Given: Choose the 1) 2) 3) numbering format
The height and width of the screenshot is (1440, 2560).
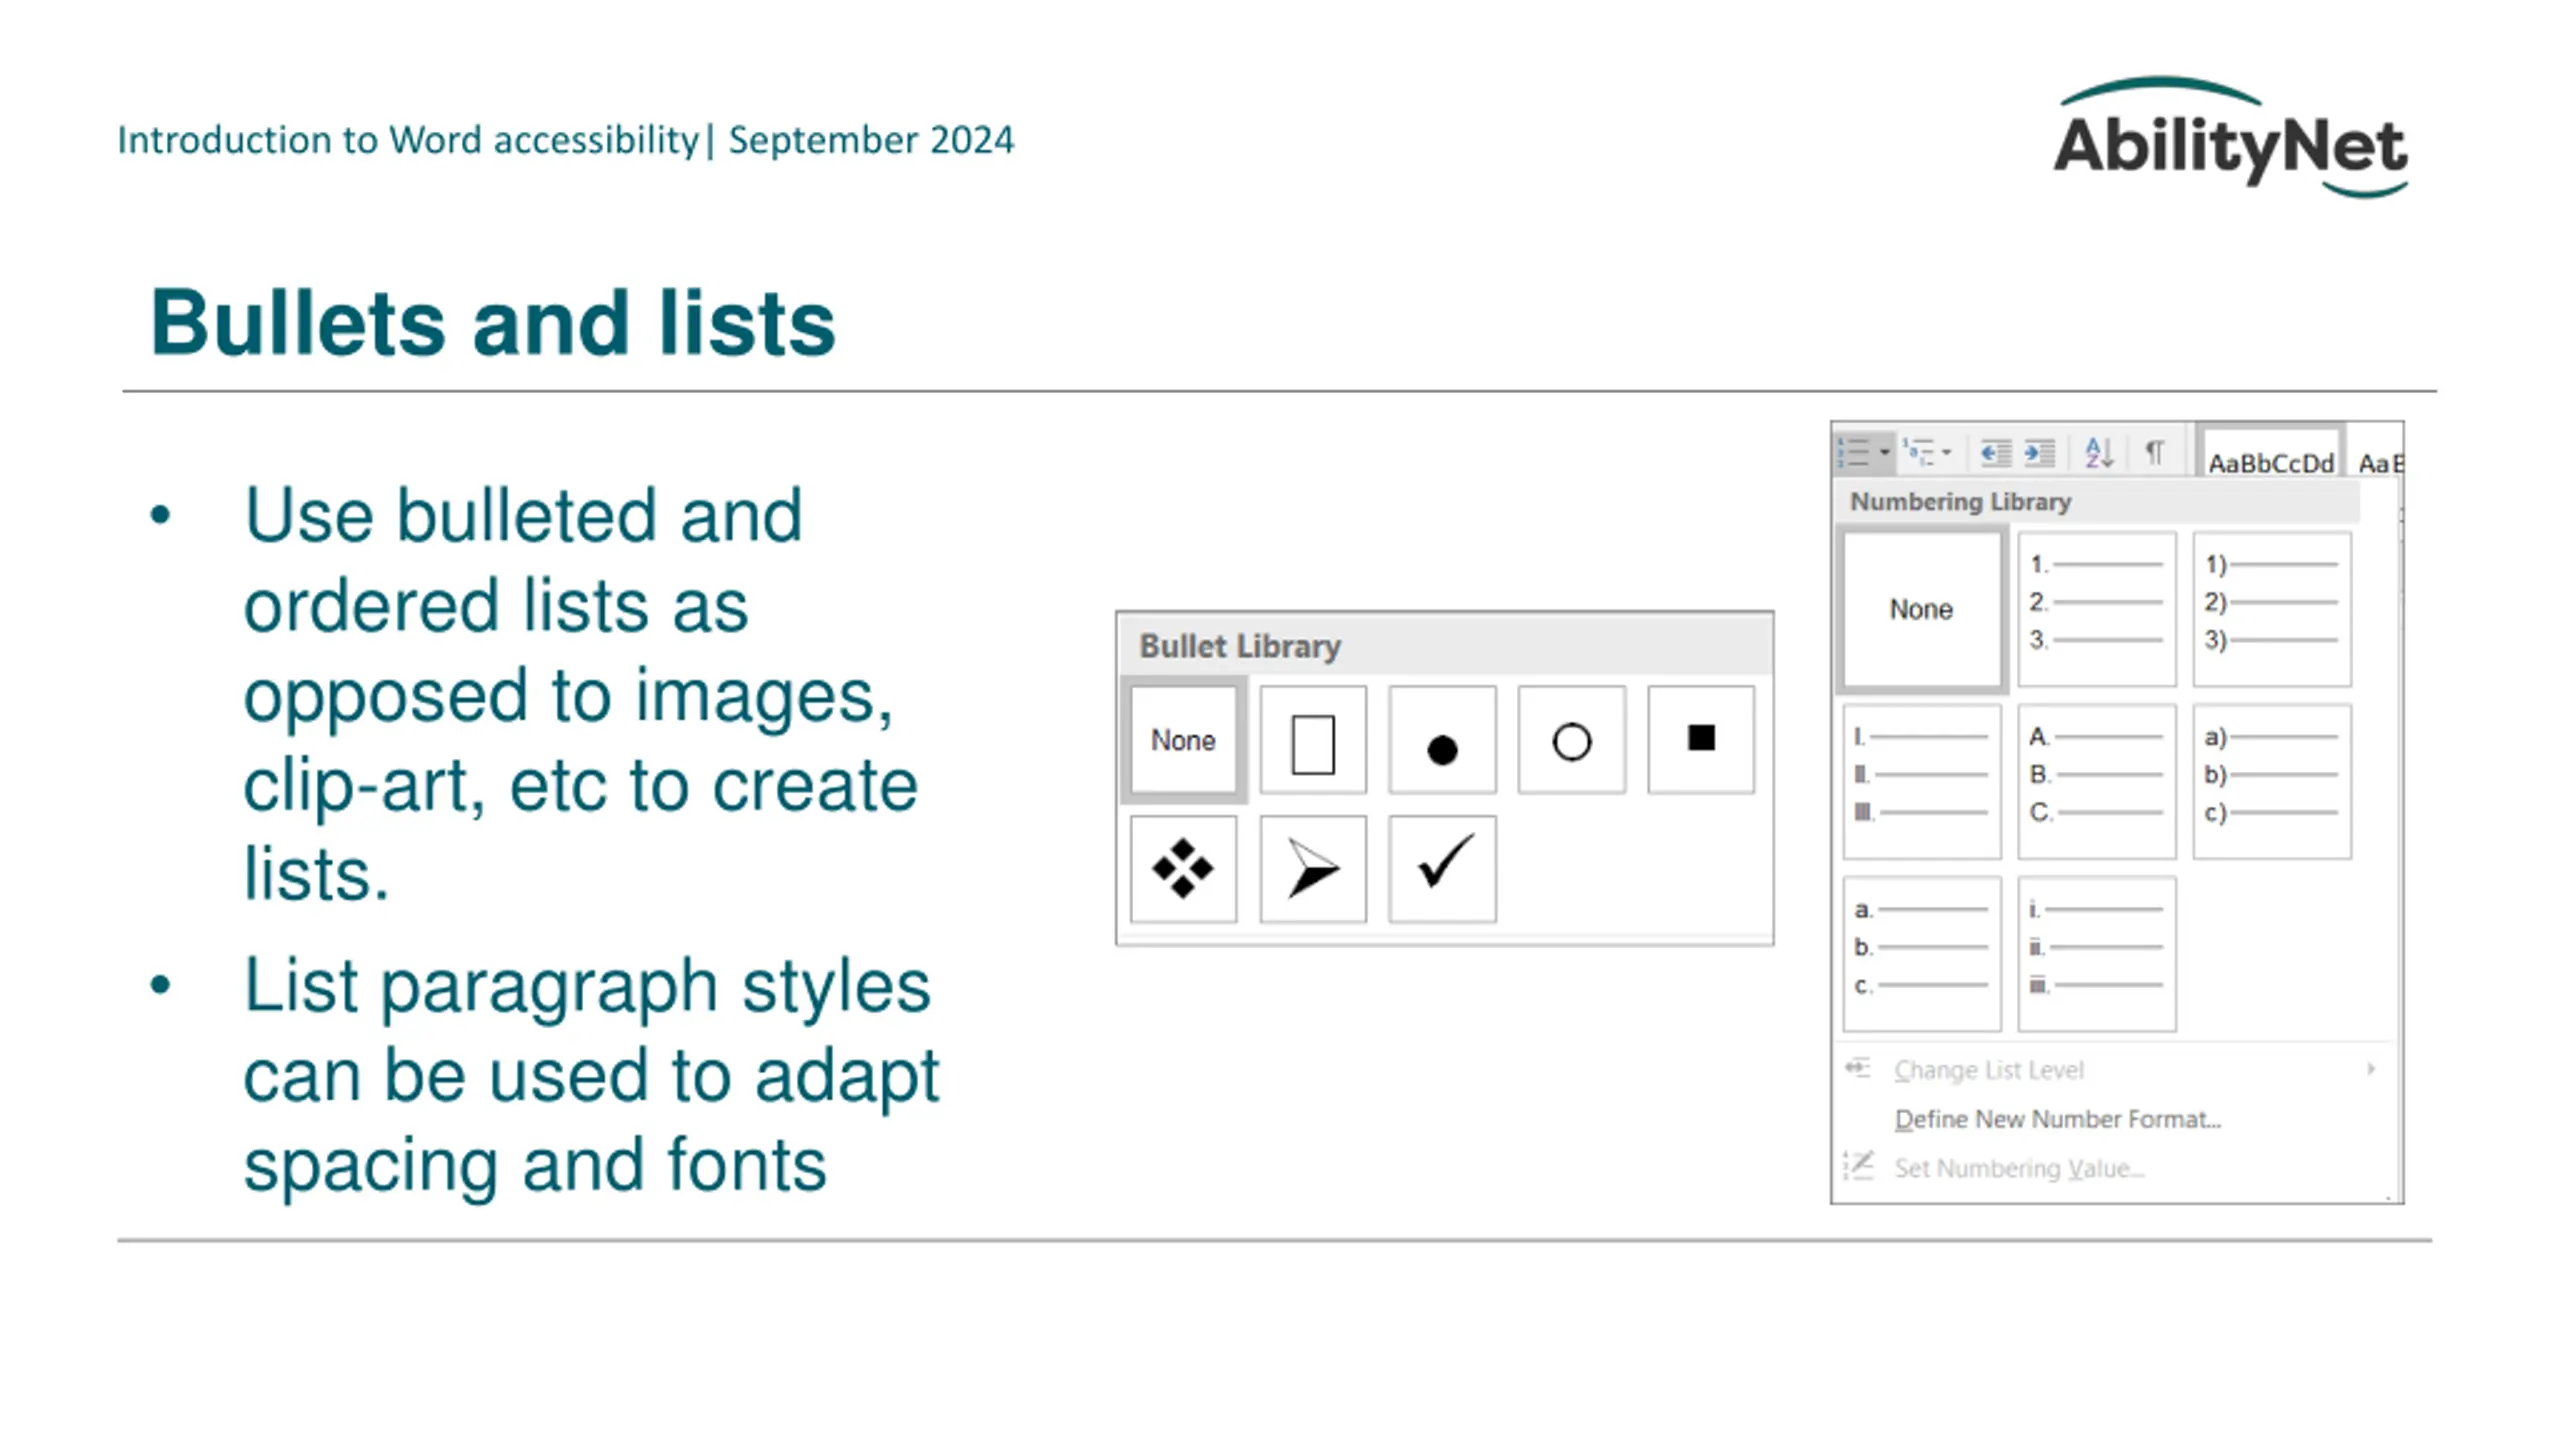Looking at the screenshot, I should point(2271,609).
